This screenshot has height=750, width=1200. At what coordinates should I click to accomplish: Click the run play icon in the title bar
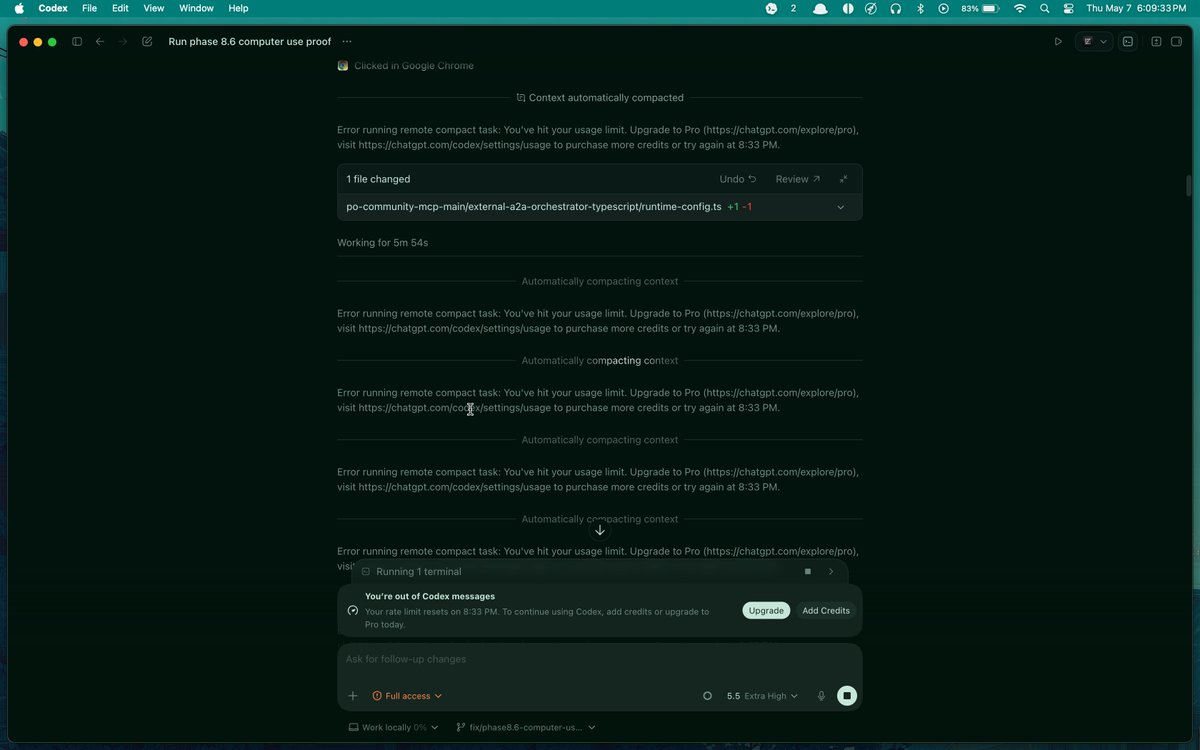[x=1058, y=42]
